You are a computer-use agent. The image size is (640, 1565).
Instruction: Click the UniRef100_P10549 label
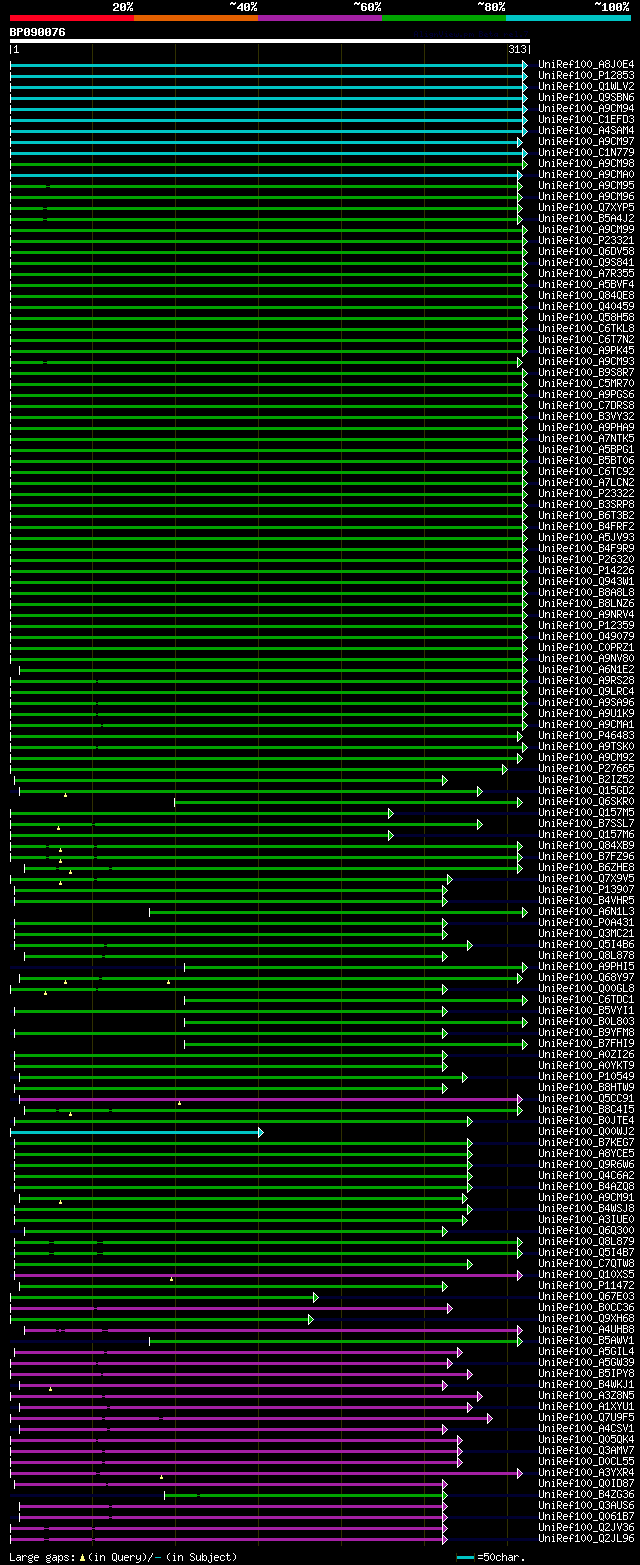click(x=586, y=1077)
